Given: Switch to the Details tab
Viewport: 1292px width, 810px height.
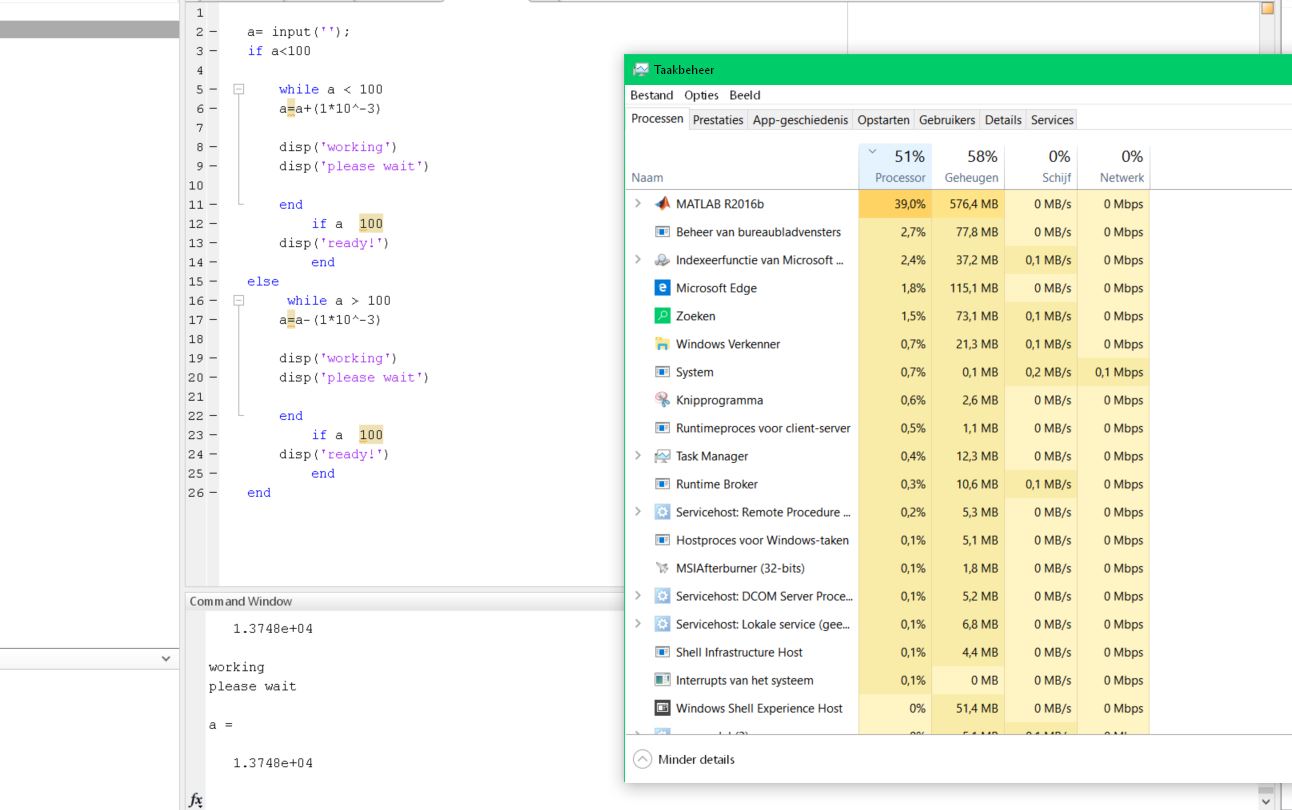Looking at the screenshot, I should [1003, 120].
